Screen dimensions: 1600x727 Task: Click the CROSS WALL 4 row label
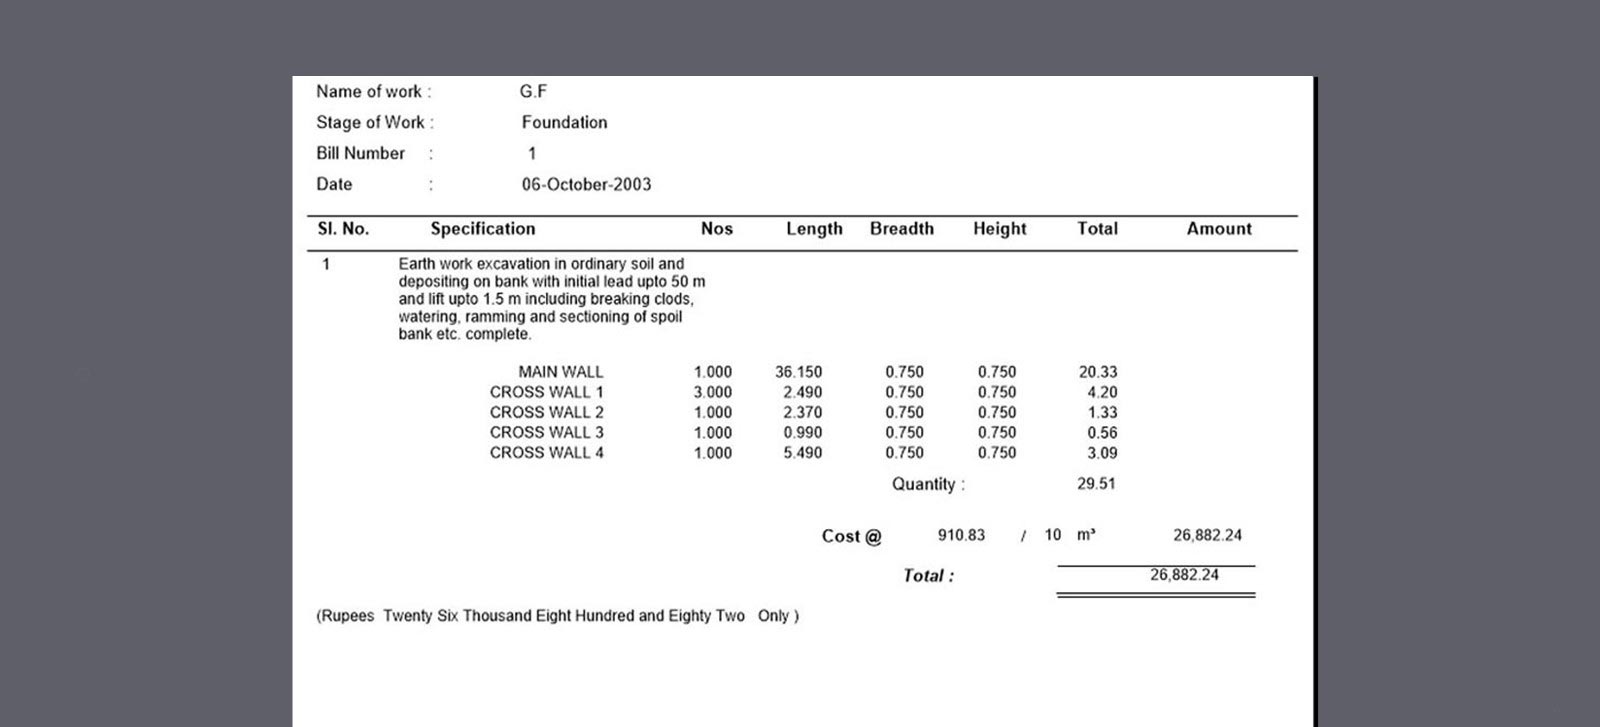tap(546, 453)
